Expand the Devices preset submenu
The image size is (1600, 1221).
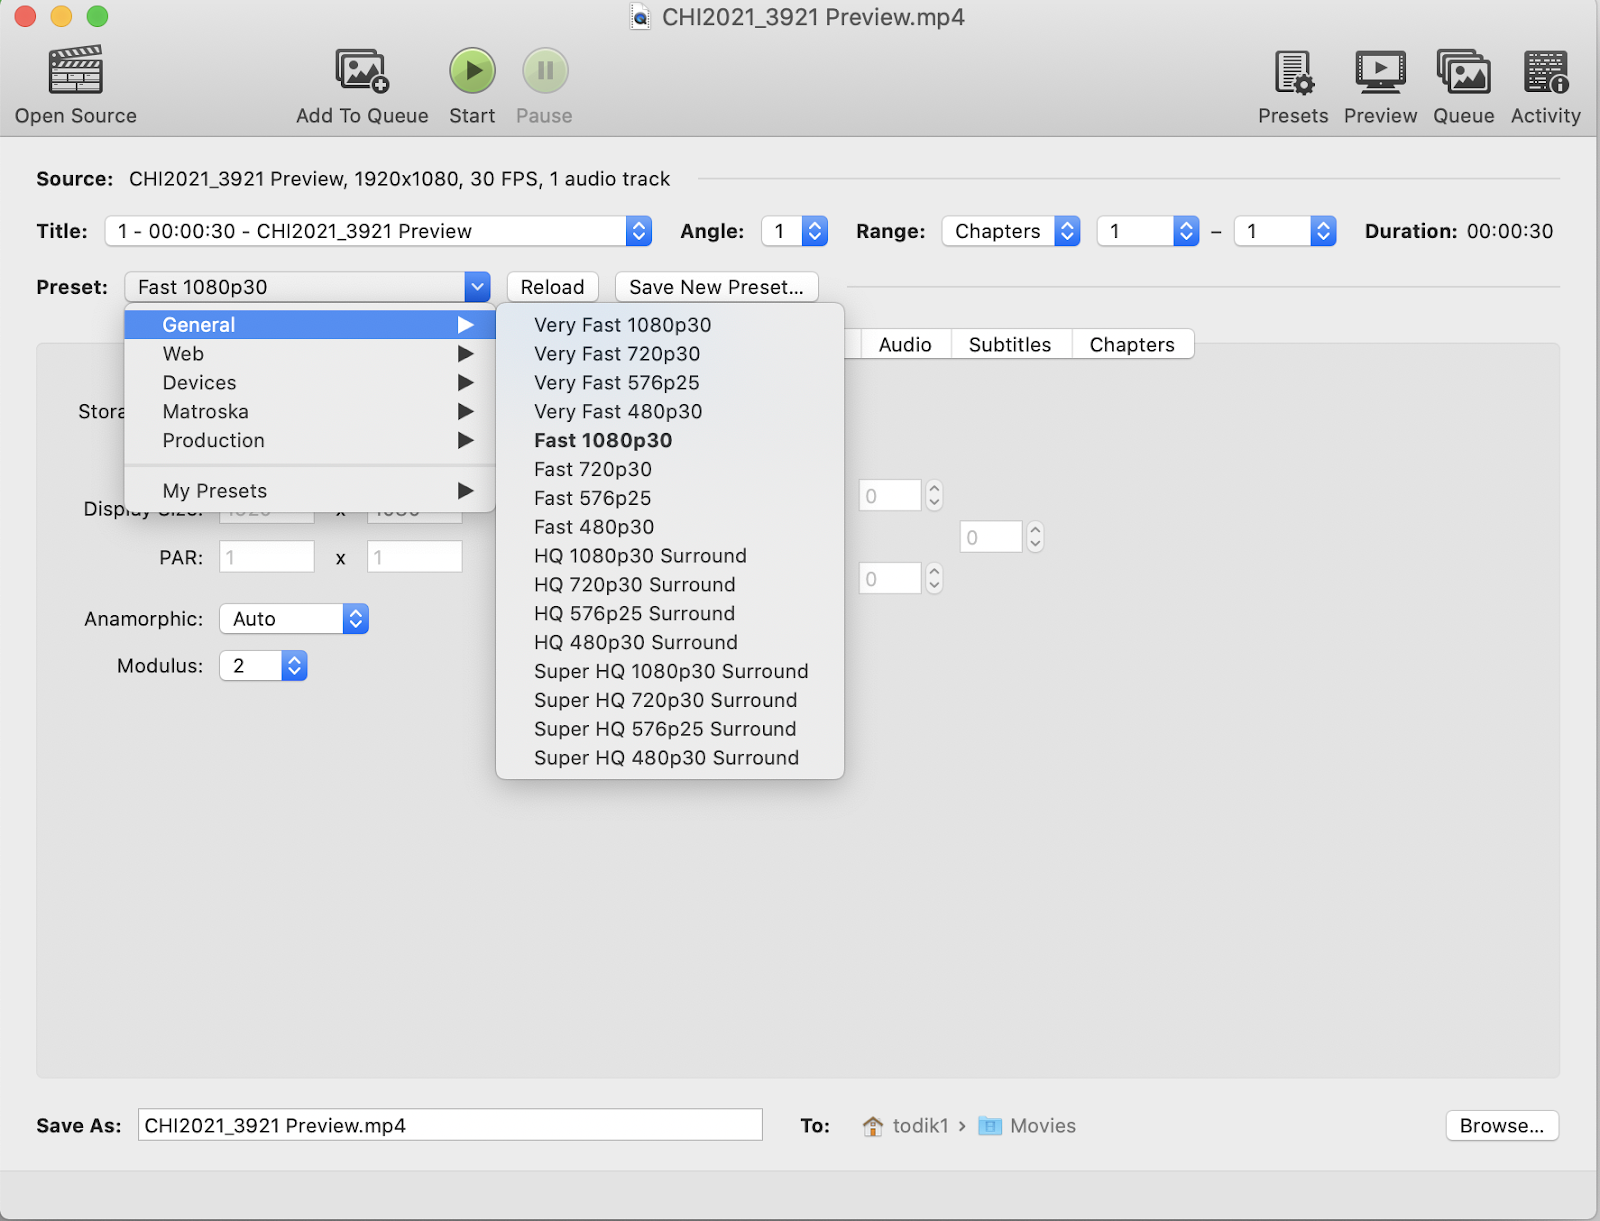pos(310,383)
